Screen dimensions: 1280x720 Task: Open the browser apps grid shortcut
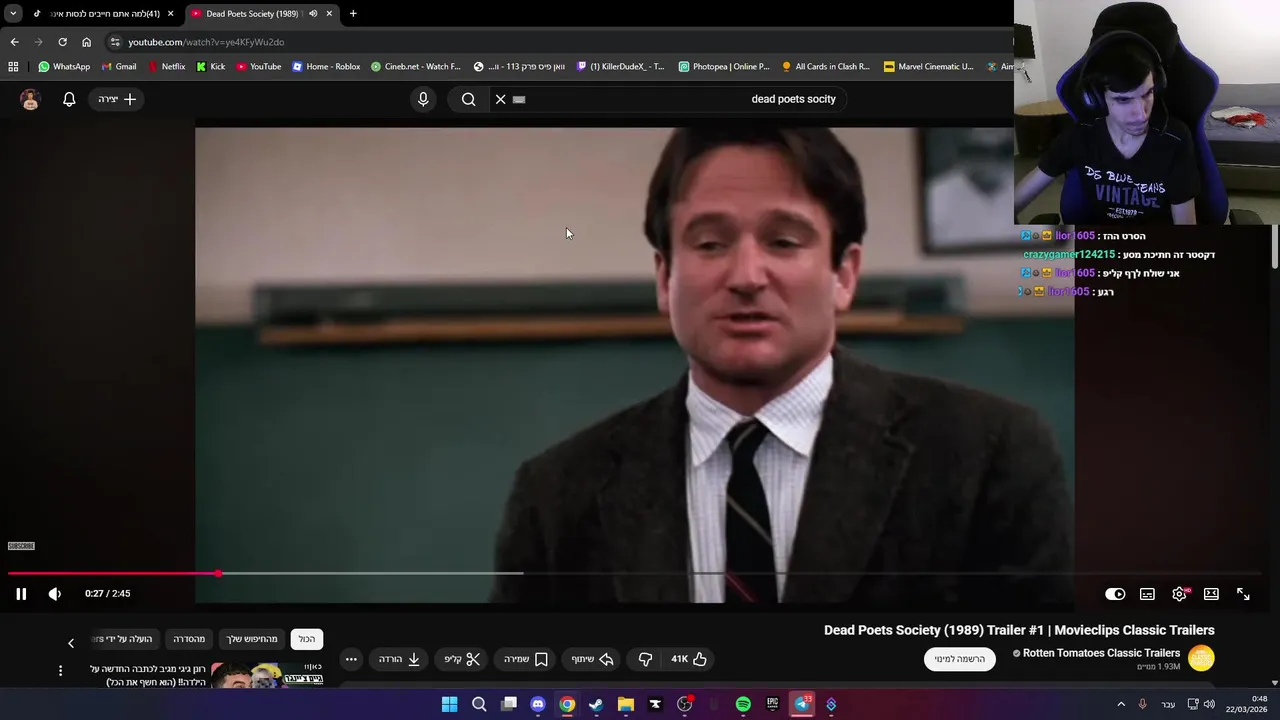13,67
